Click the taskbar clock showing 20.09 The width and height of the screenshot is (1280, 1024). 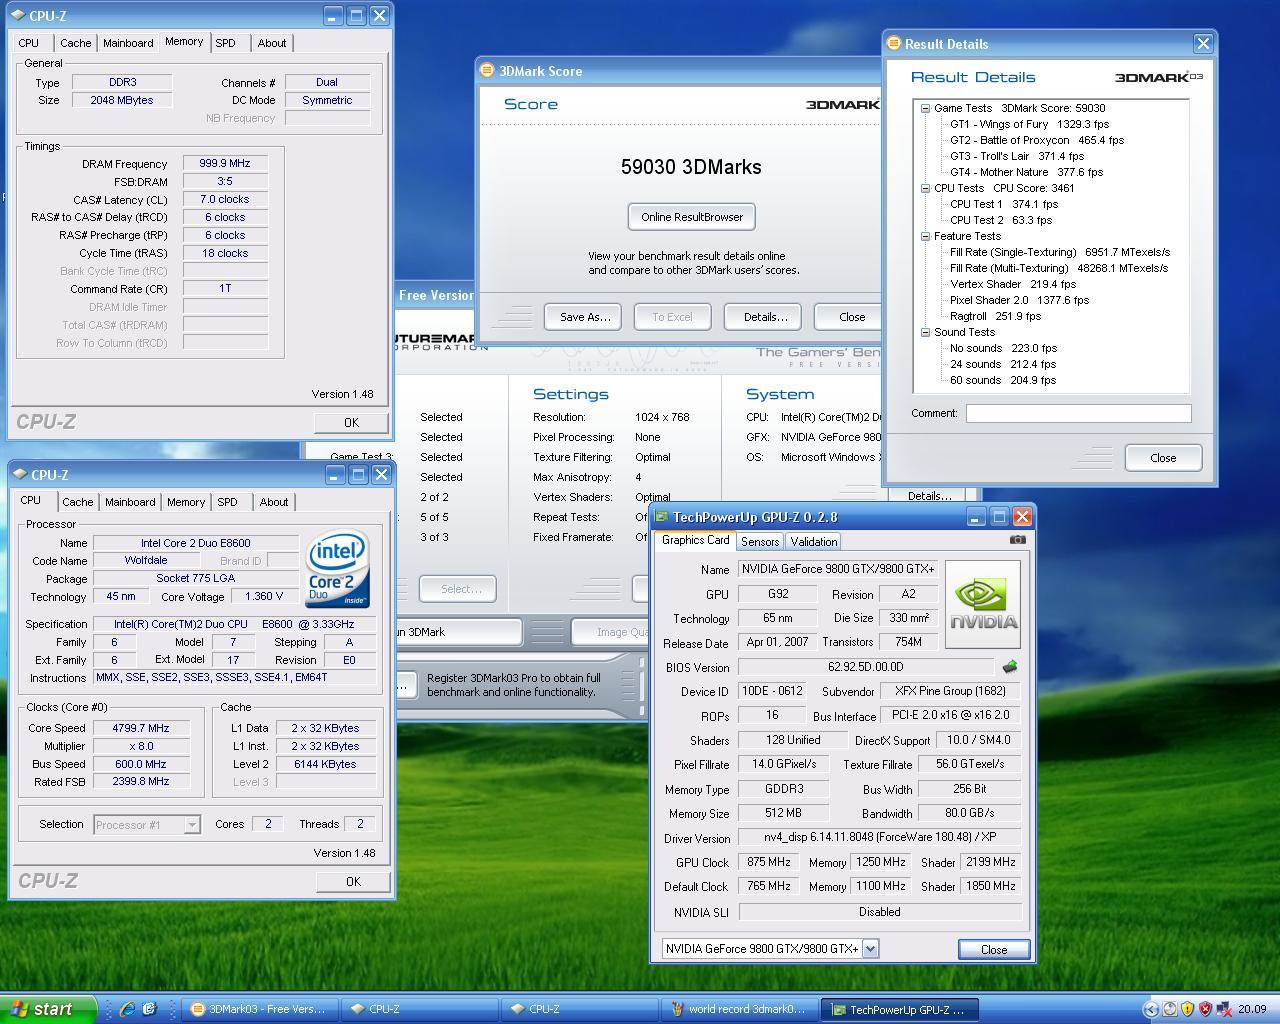pyautogui.click(x=1251, y=1009)
